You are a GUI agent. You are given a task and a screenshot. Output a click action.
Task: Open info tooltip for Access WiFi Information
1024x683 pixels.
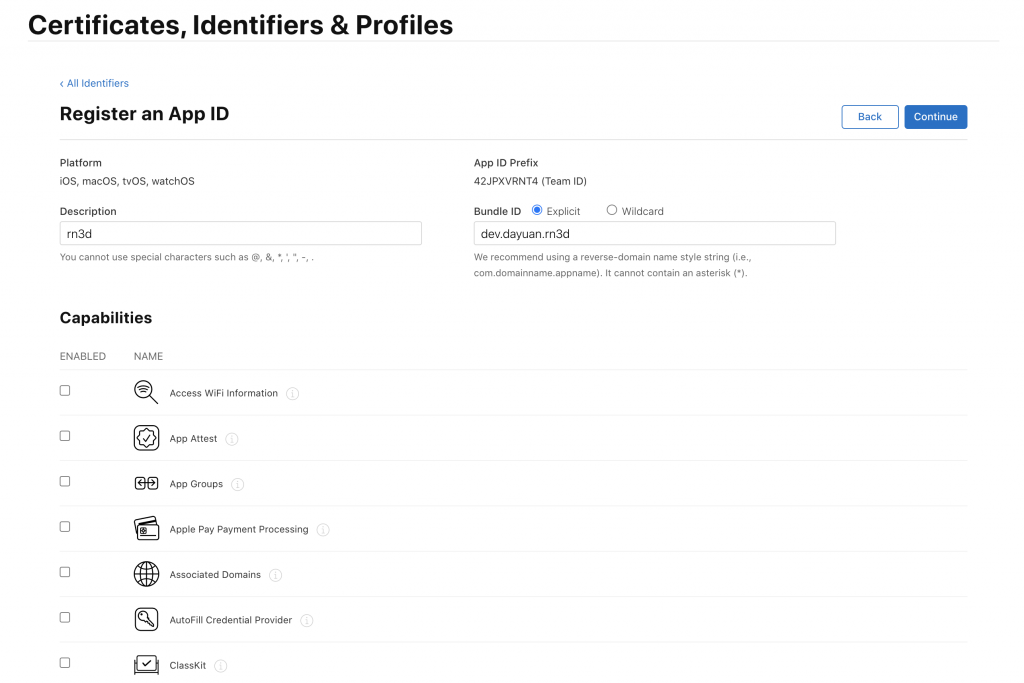293,394
